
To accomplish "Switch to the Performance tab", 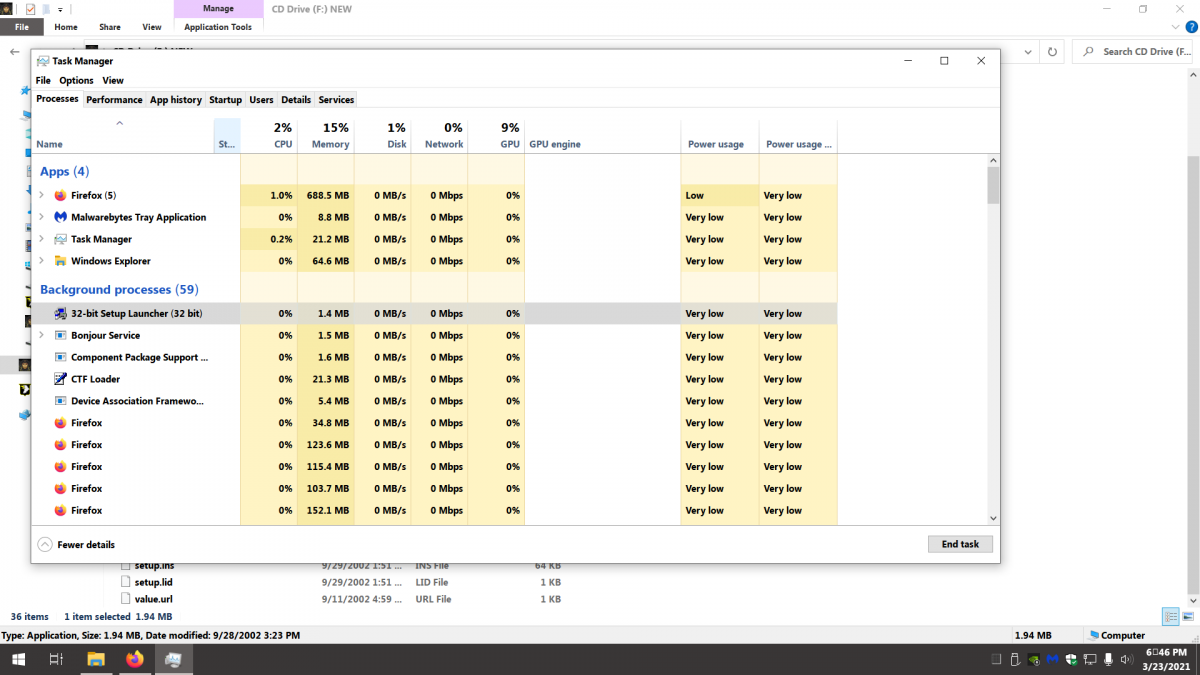I will (x=114, y=100).
